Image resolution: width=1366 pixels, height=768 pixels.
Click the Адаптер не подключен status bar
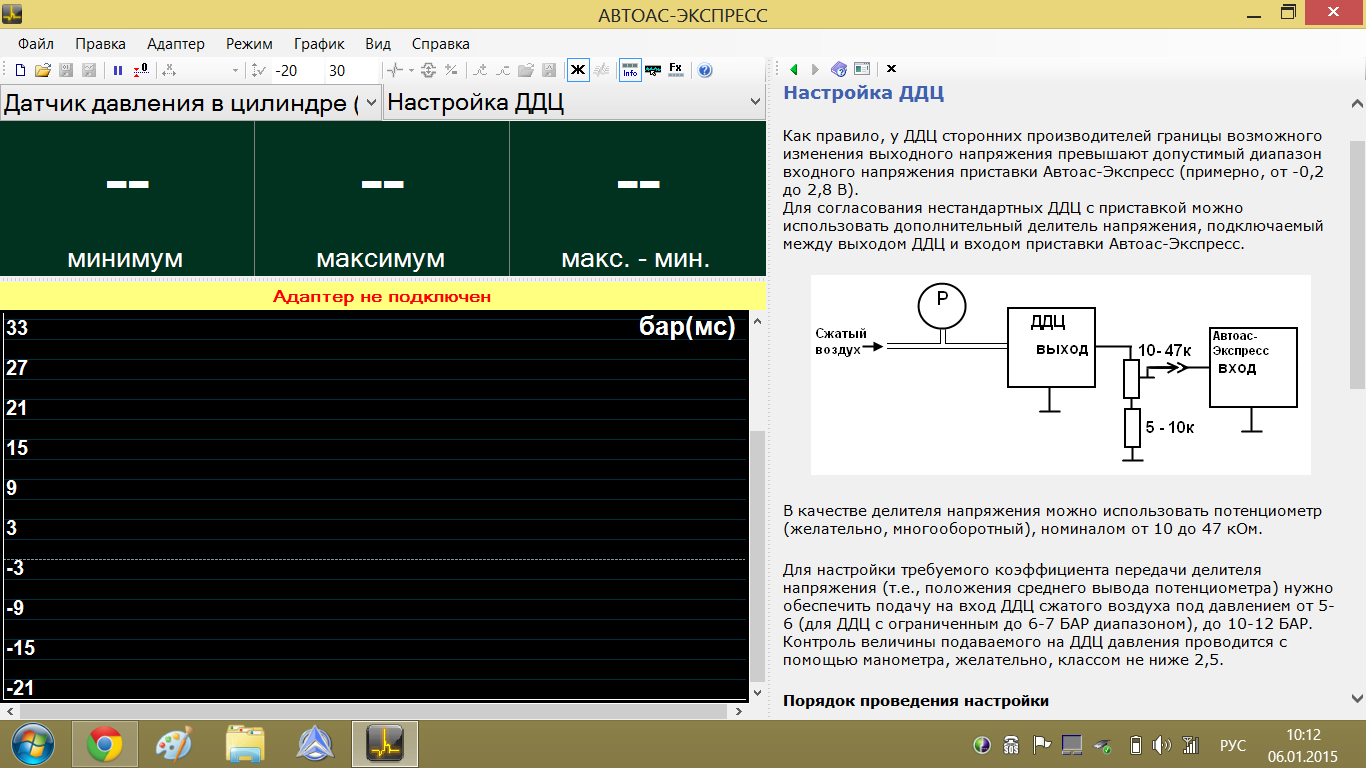click(382, 296)
